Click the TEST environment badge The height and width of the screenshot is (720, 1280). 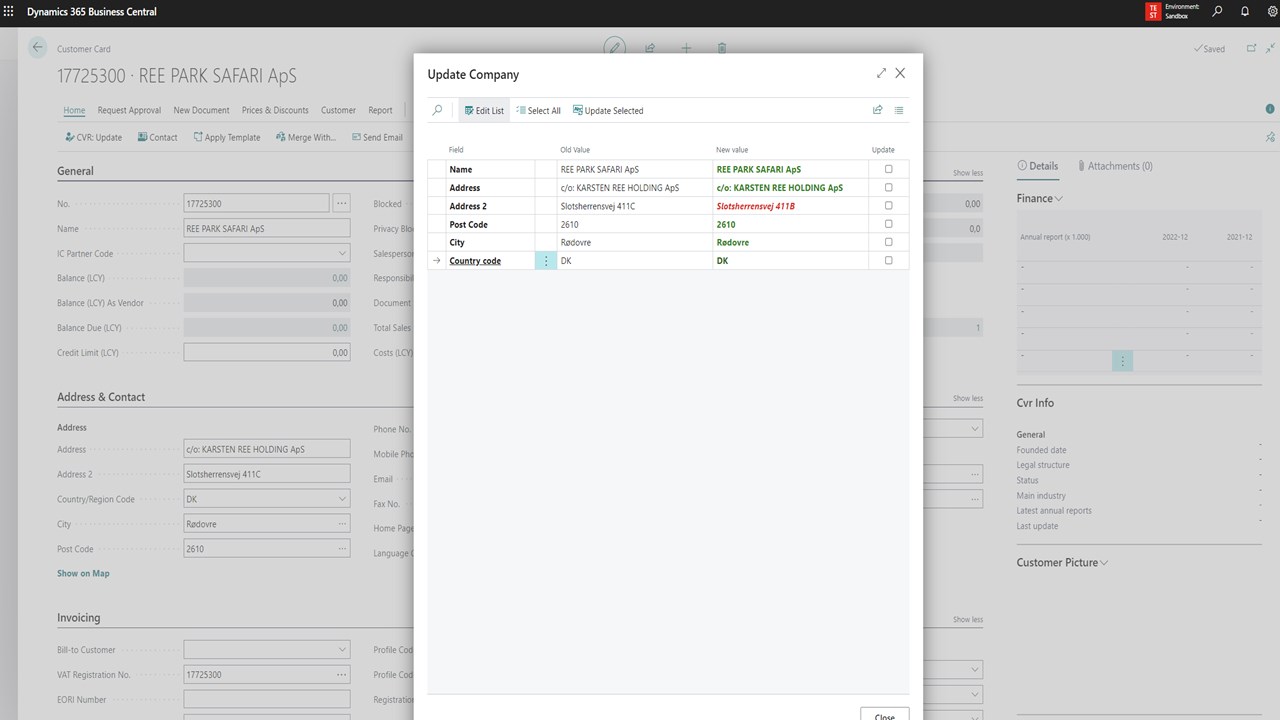[1154, 12]
